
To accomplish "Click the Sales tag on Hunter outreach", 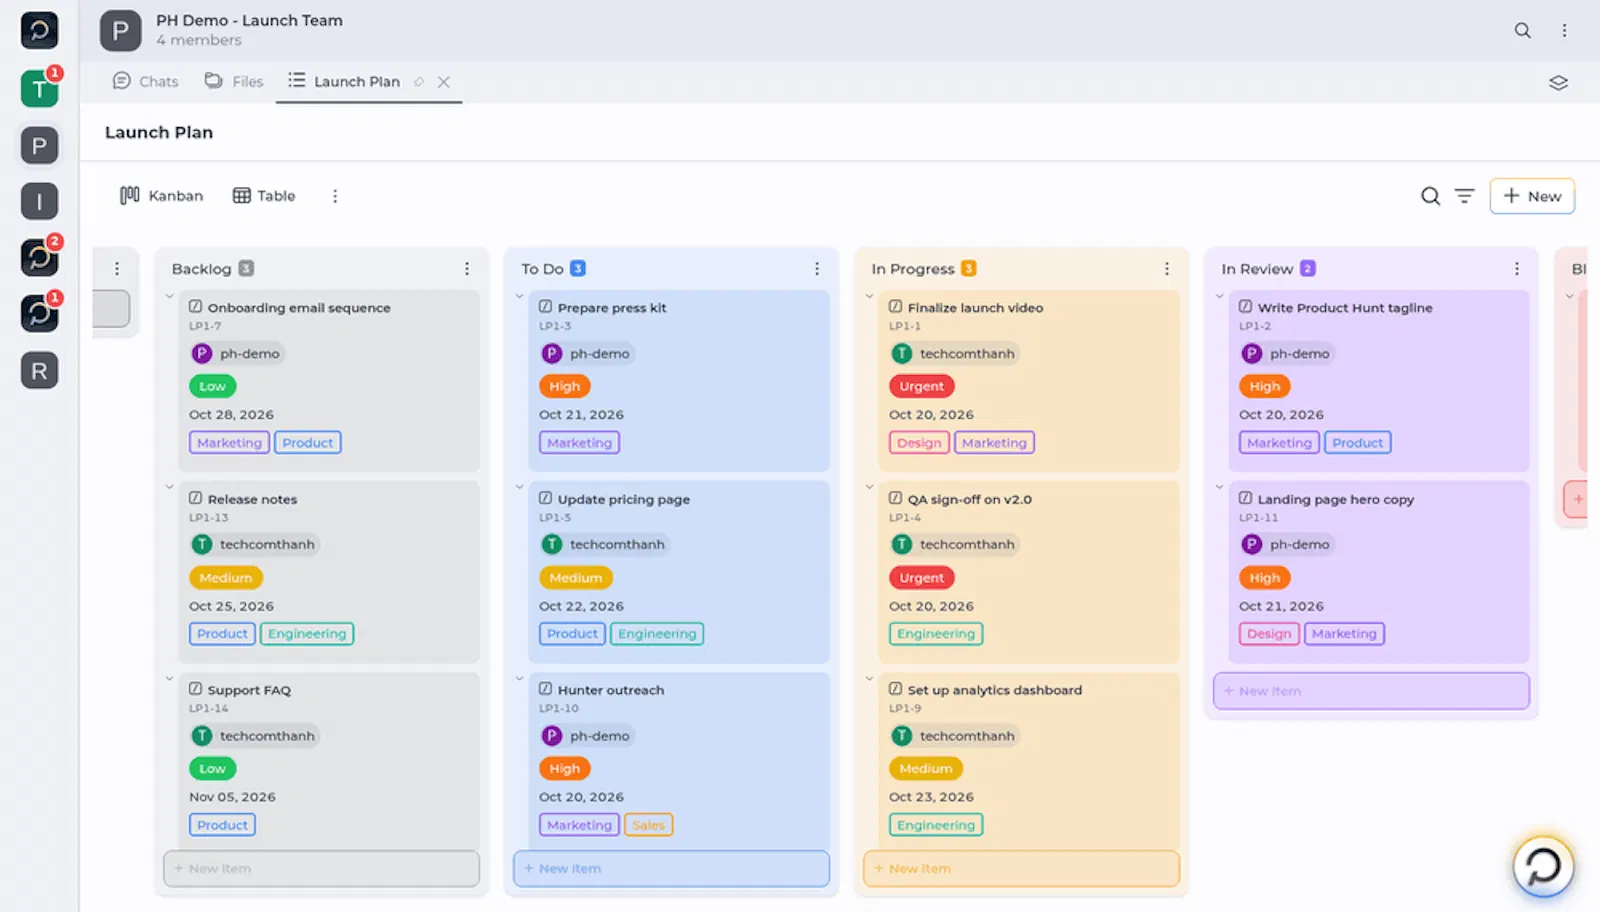I will (648, 825).
